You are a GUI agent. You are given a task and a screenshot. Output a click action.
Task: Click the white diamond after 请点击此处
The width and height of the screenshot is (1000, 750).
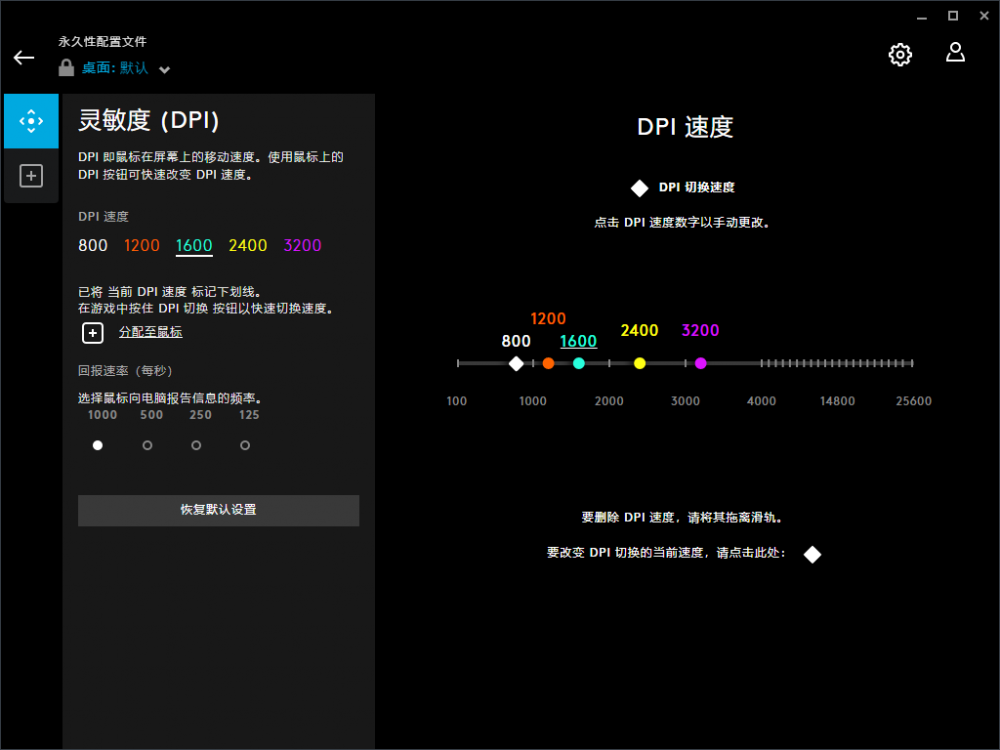click(812, 554)
